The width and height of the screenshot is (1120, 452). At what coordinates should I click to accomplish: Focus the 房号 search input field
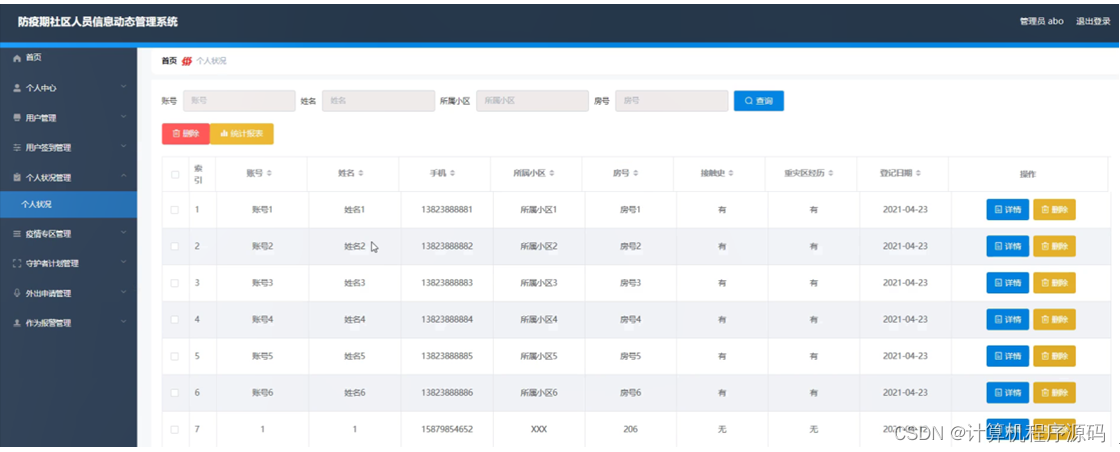671,101
